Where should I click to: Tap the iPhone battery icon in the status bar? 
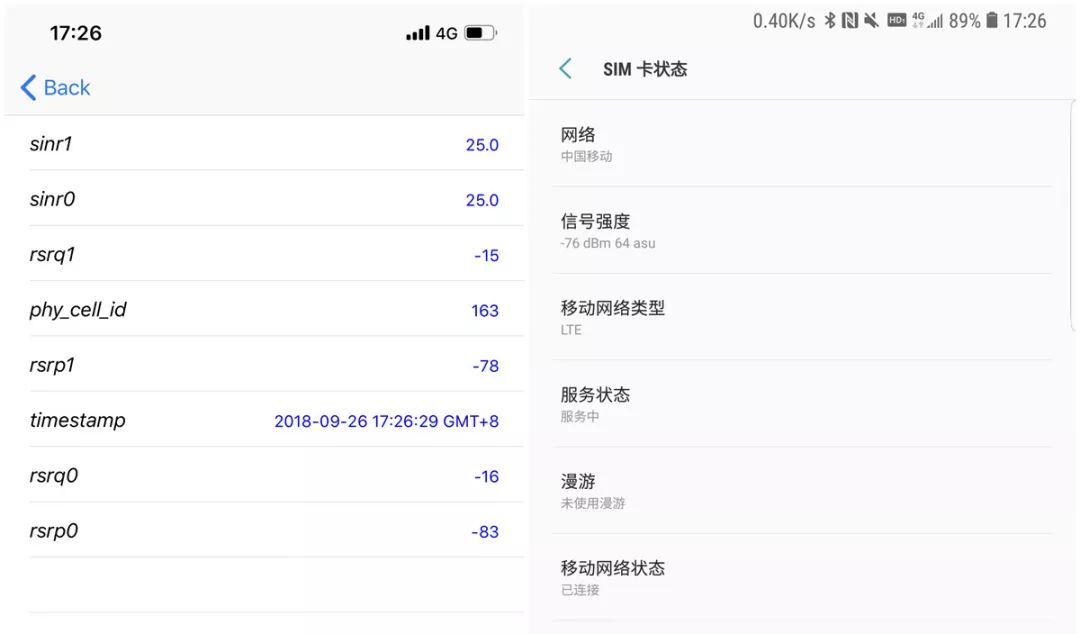pos(479,32)
